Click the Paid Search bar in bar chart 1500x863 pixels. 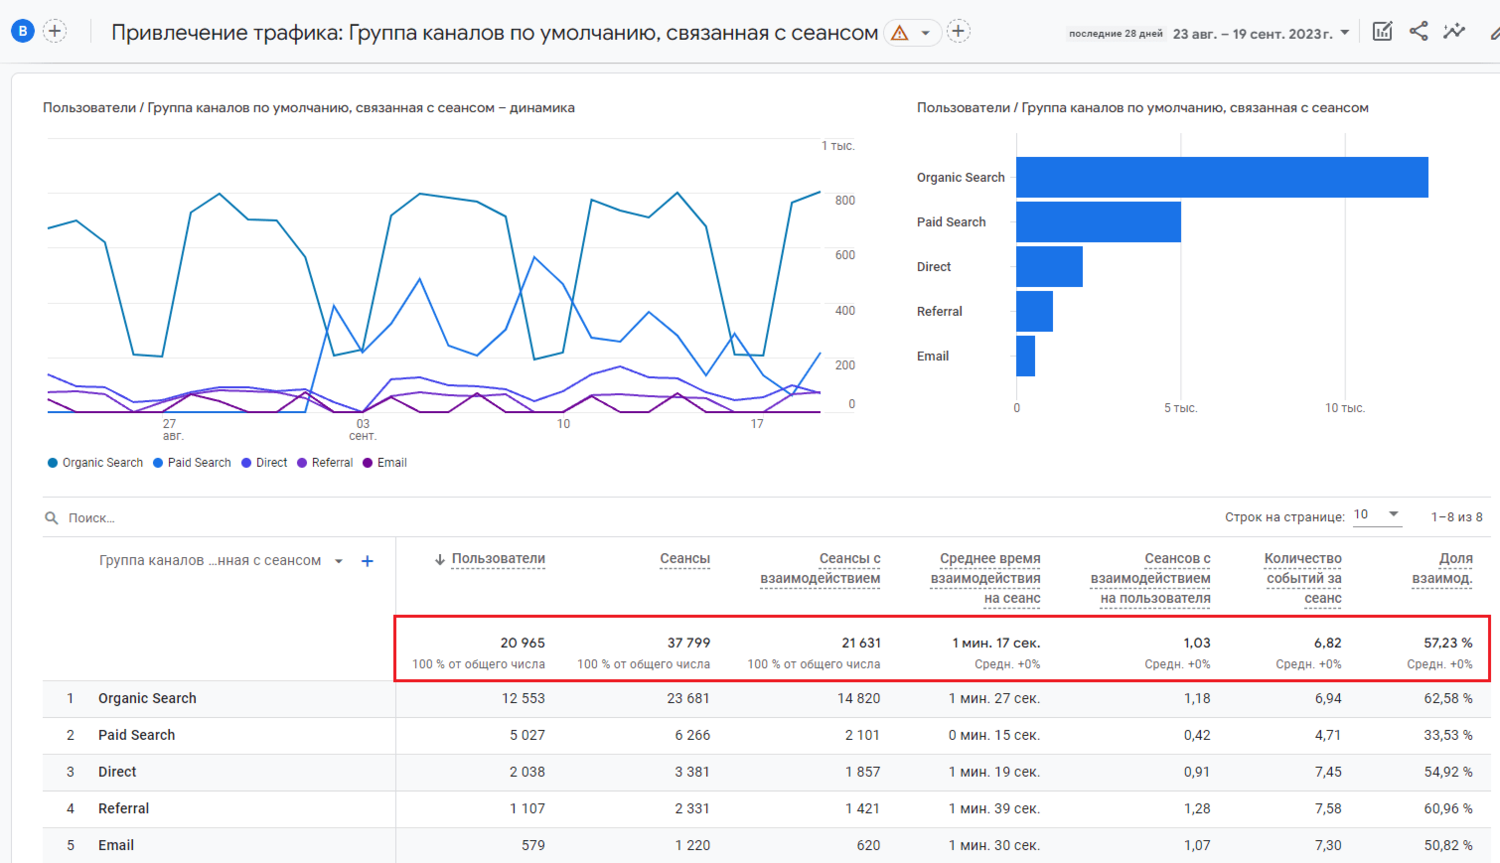[x=1098, y=222]
